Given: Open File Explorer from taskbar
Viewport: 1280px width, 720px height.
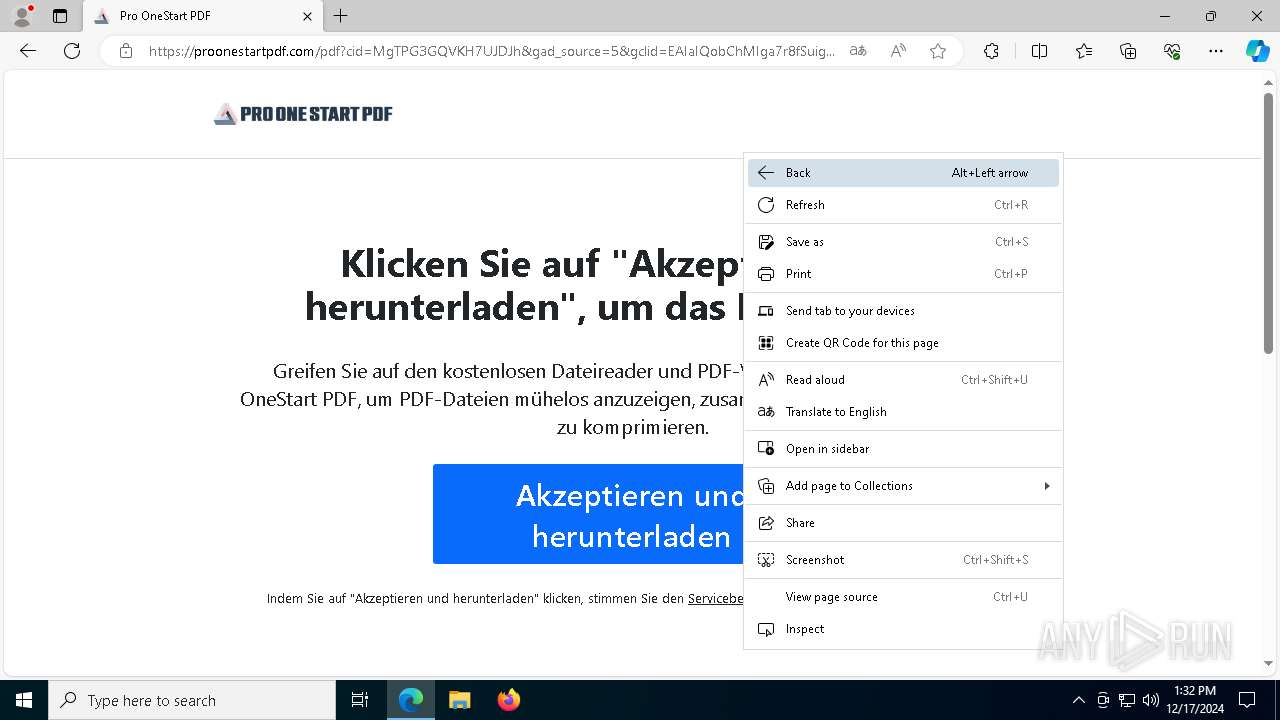Looking at the screenshot, I should (x=459, y=700).
